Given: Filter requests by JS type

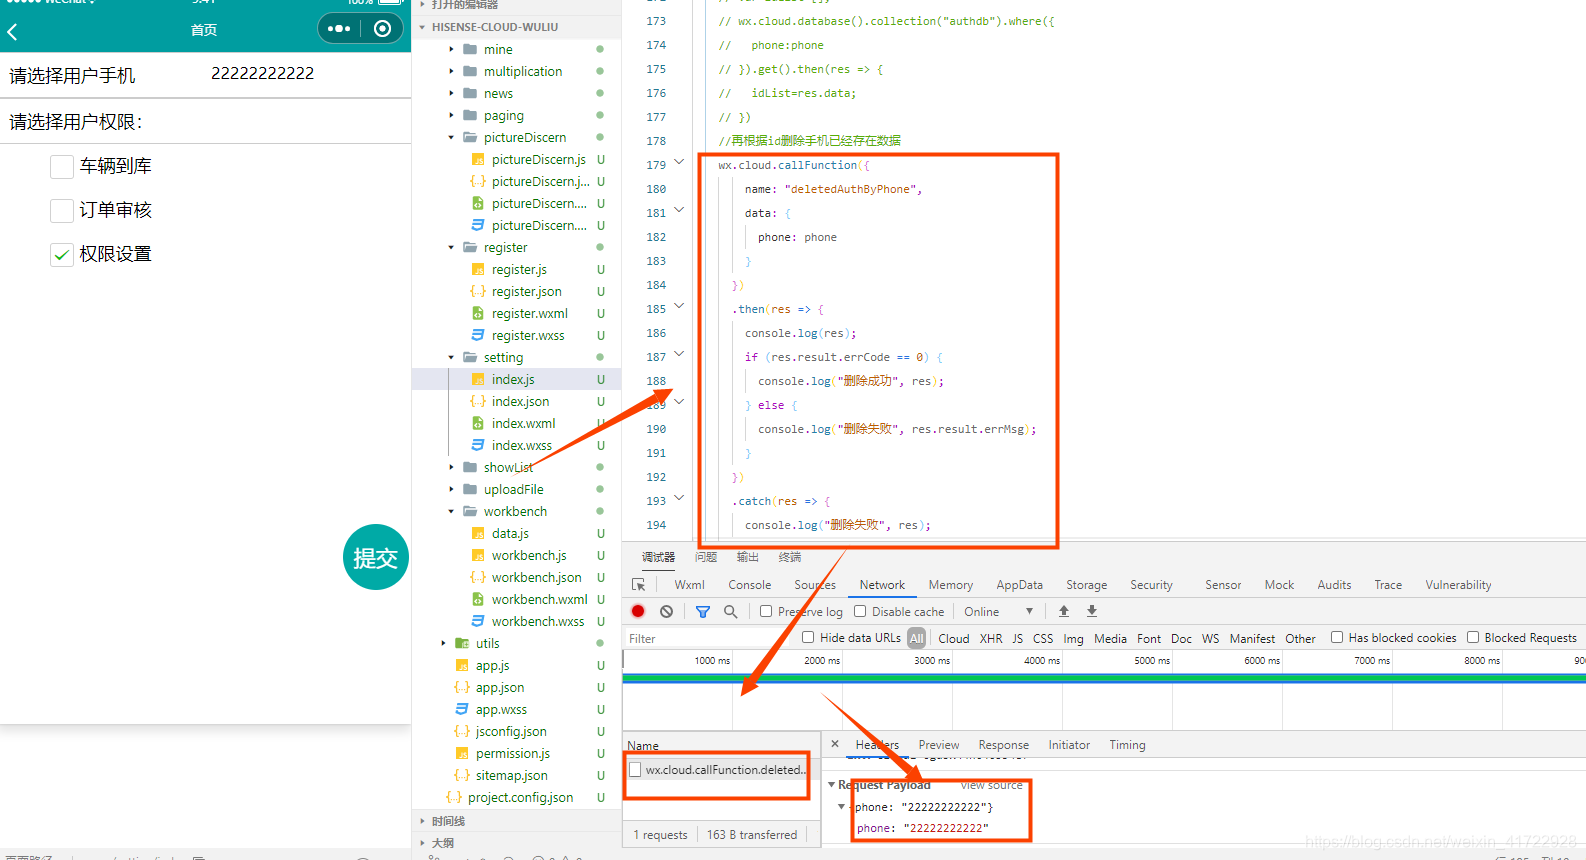Looking at the screenshot, I should click(1017, 638).
